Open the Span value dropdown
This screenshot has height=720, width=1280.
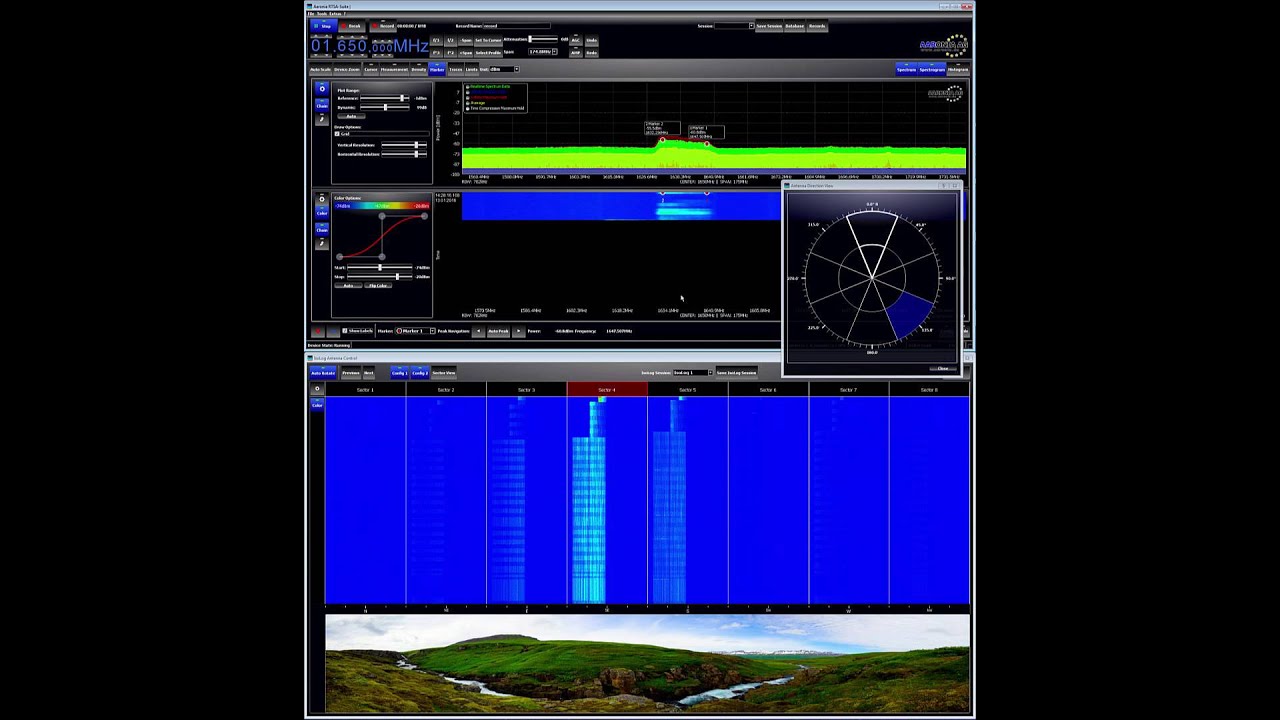(554, 51)
